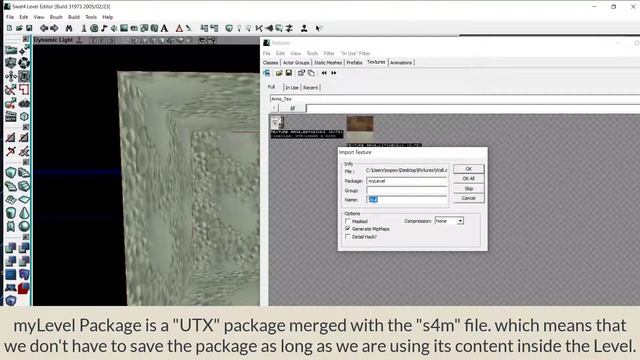Screen dimensions: 640x360
Task: Select the In Use tab
Action: [292, 88]
